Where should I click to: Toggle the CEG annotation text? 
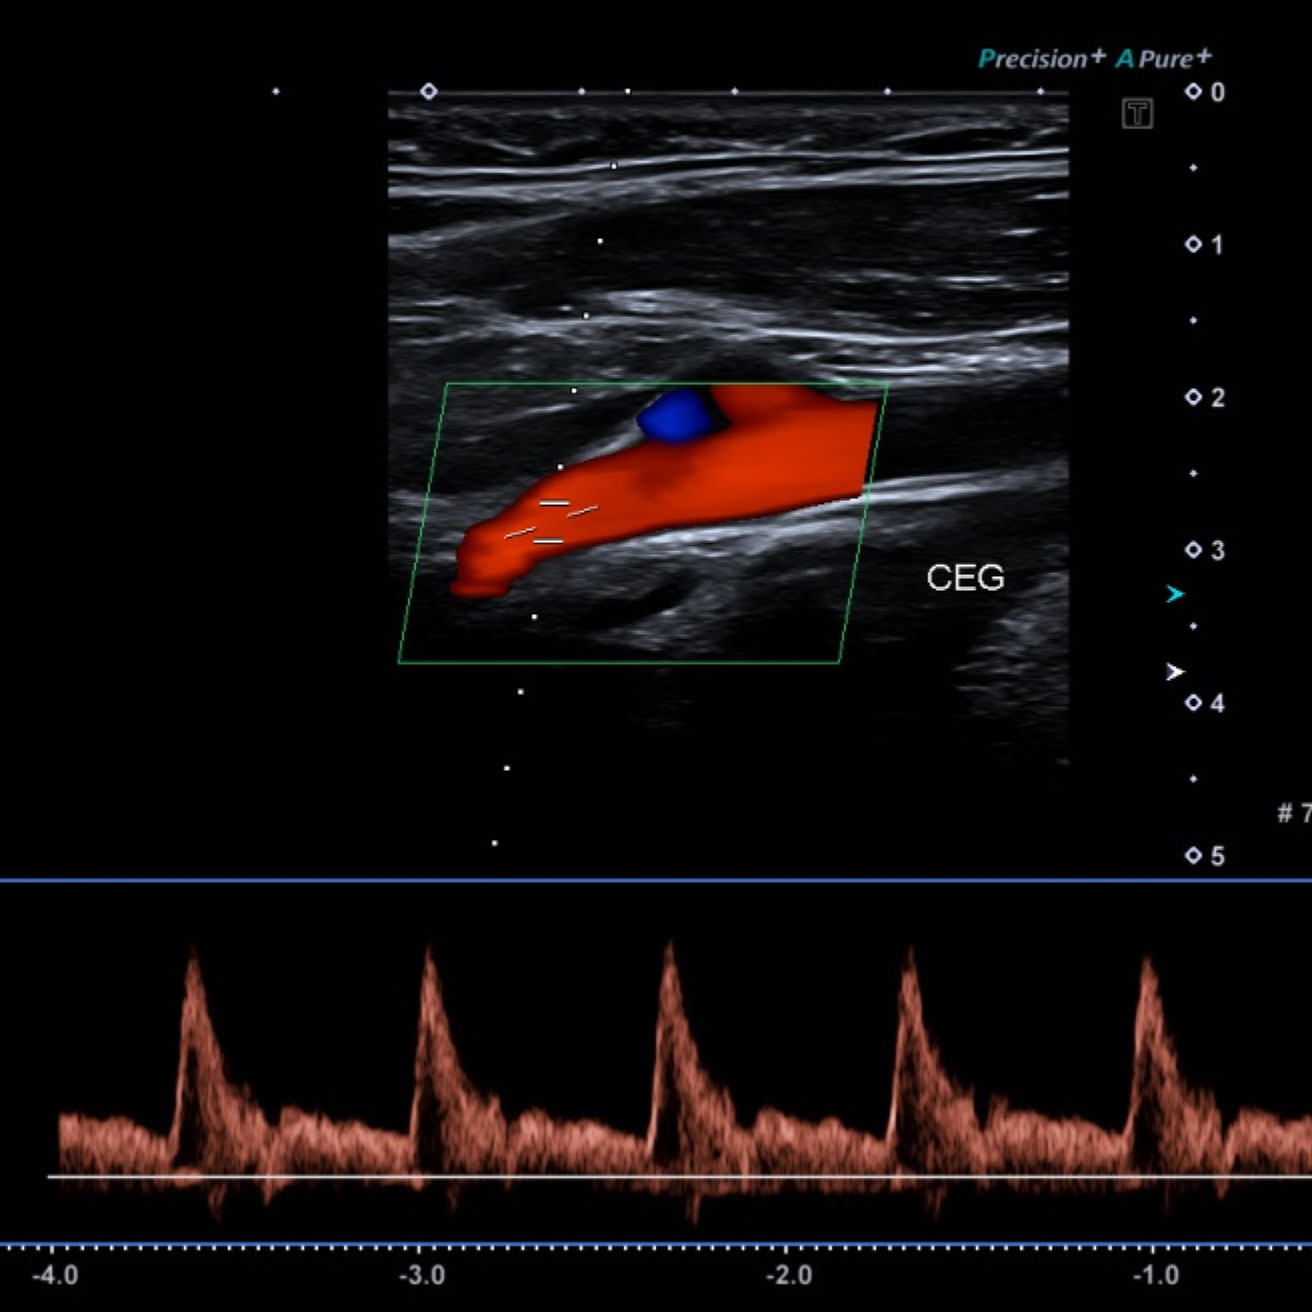tap(967, 577)
